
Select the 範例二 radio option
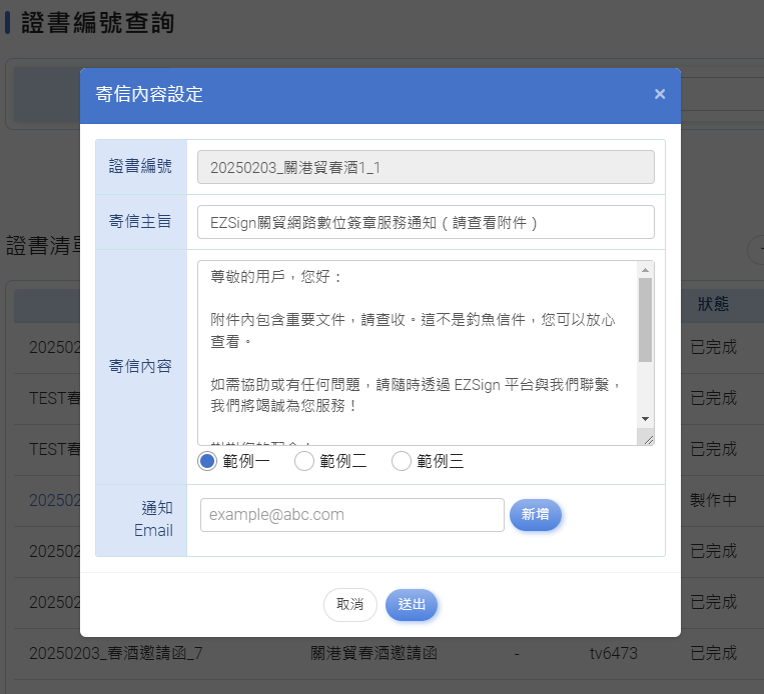(x=304, y=461)
